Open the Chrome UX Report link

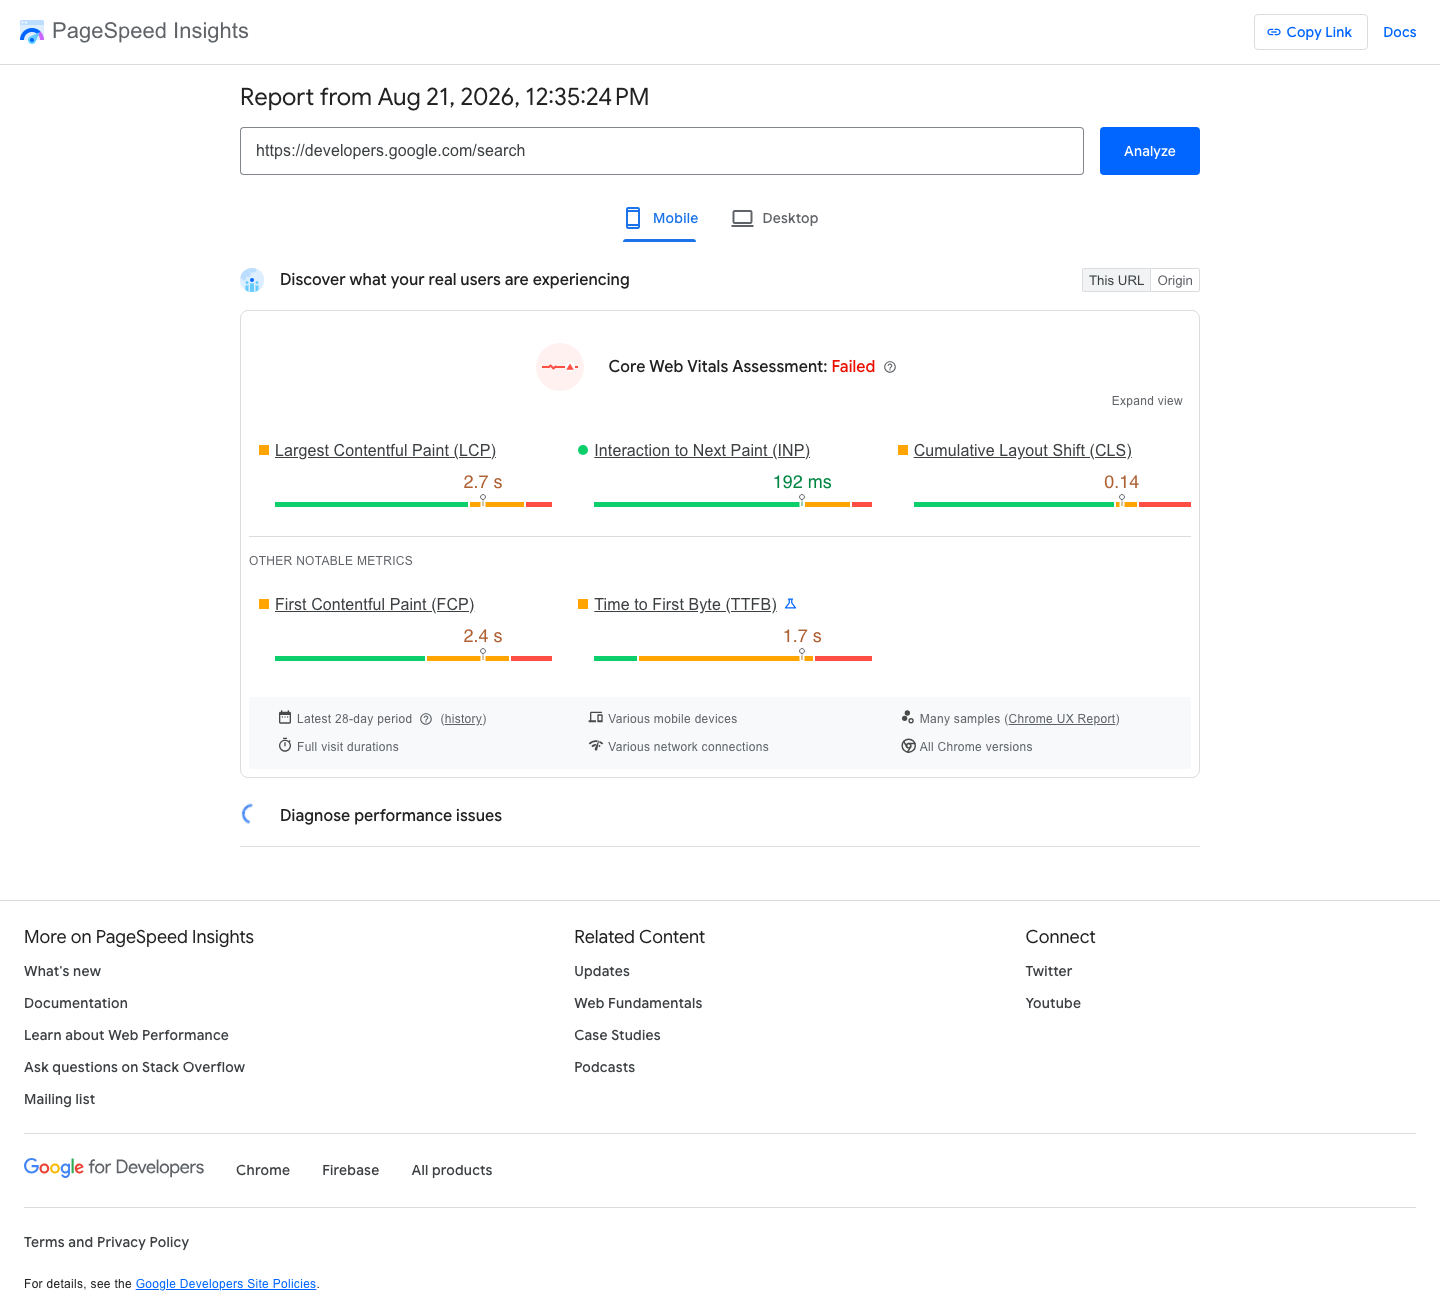tap(1062, 719)
